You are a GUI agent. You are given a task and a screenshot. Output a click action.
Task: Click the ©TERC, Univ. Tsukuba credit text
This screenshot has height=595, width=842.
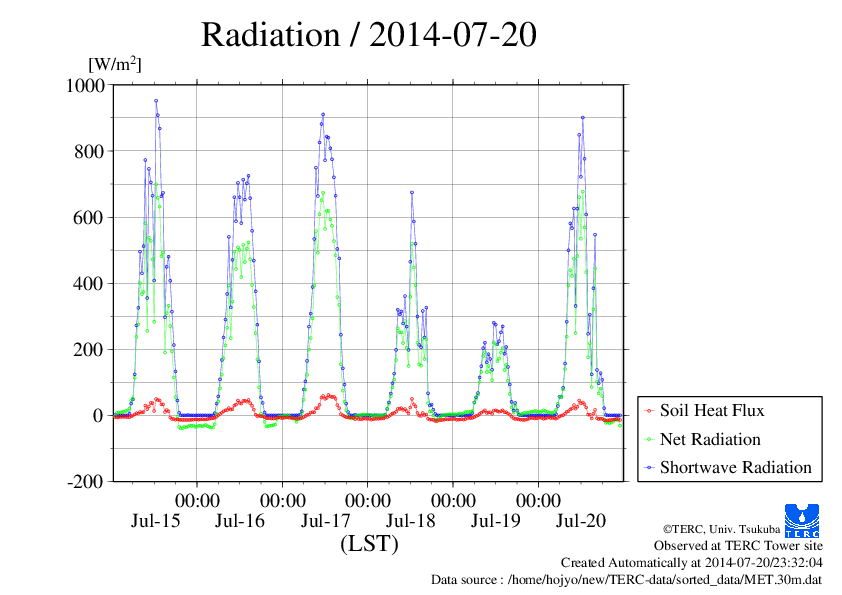721,529
